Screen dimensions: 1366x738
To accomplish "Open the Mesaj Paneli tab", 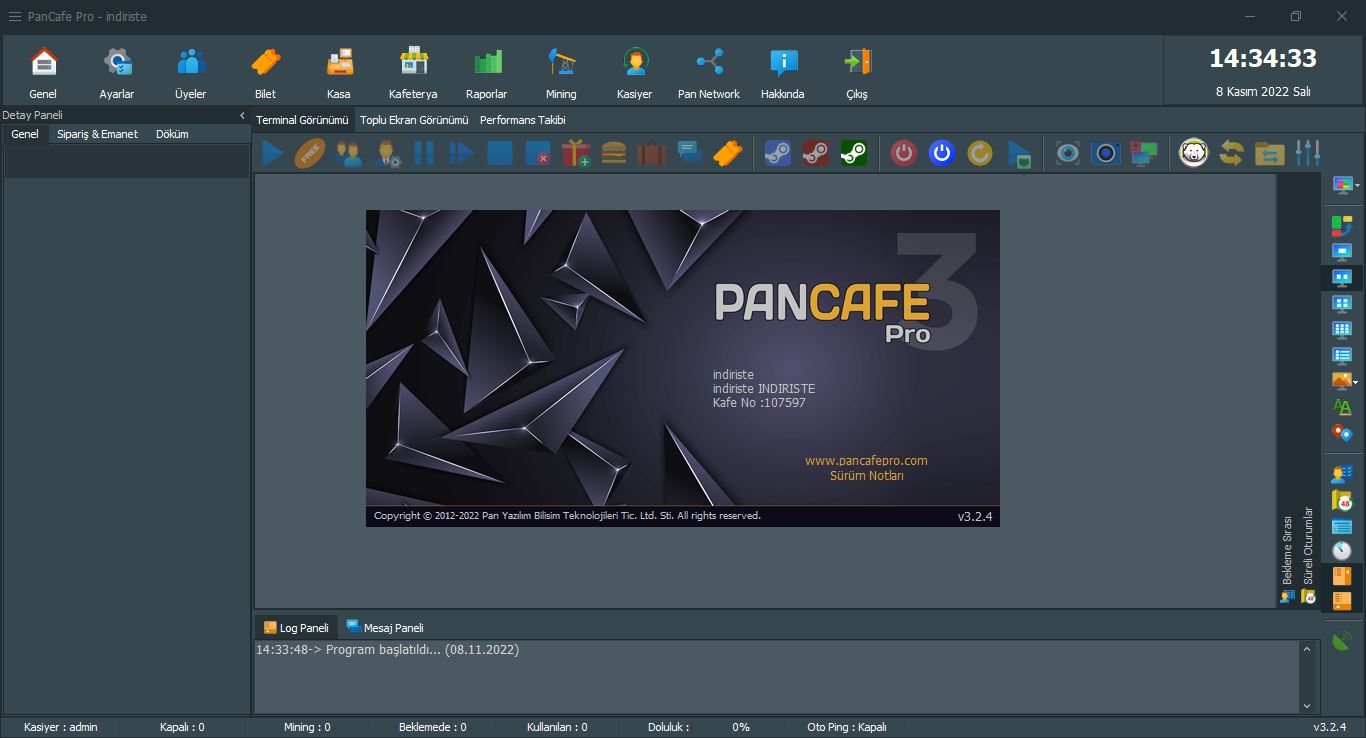I will 385,628.
